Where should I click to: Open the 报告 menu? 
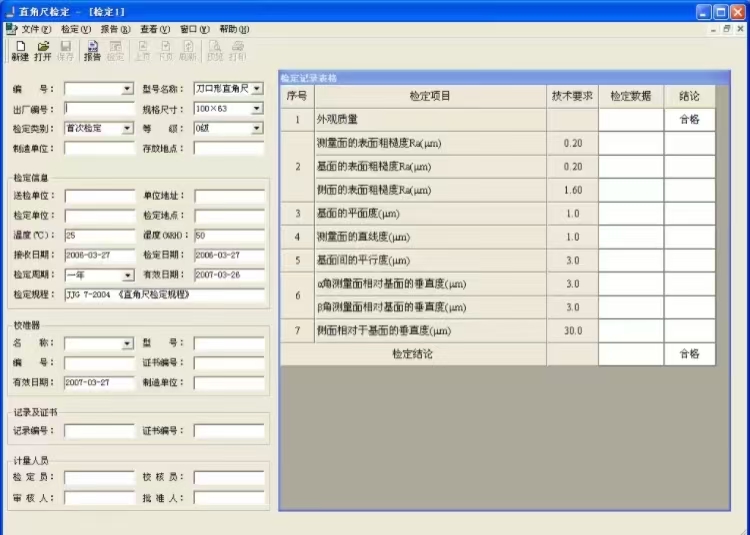pos(115,29)
